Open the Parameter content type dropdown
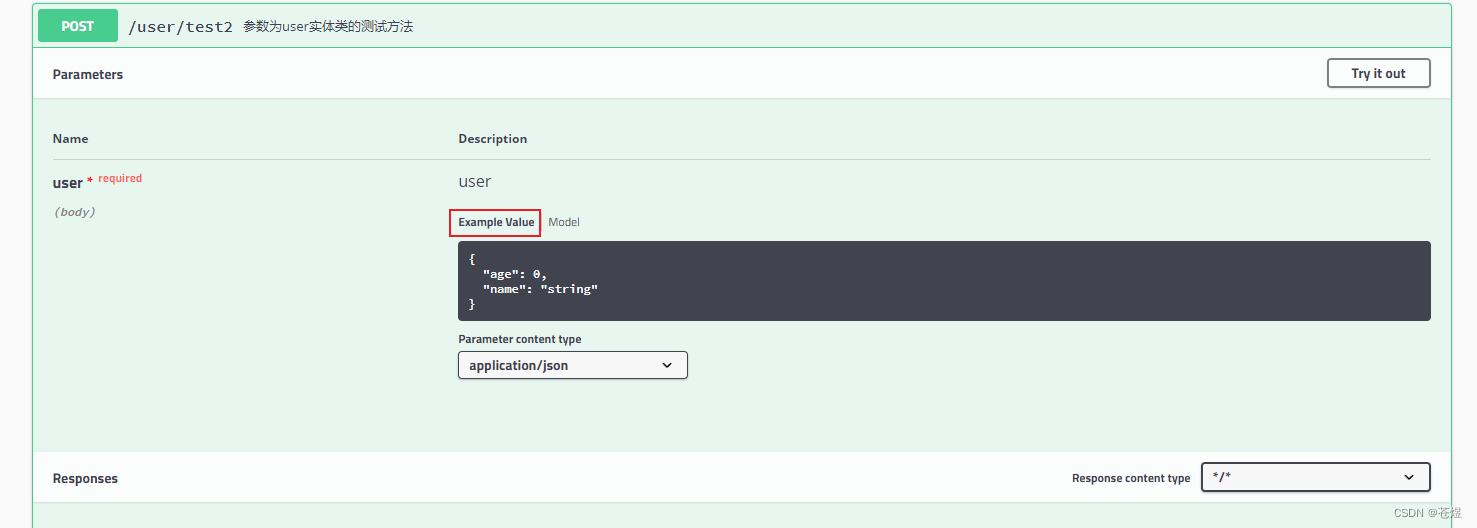 click(x=573, y=365)
